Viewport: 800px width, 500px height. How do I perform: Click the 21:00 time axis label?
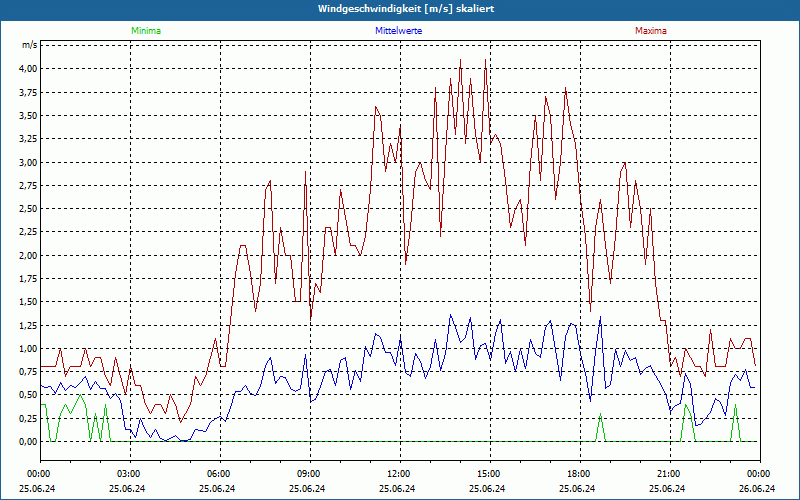tap(670, 474)
